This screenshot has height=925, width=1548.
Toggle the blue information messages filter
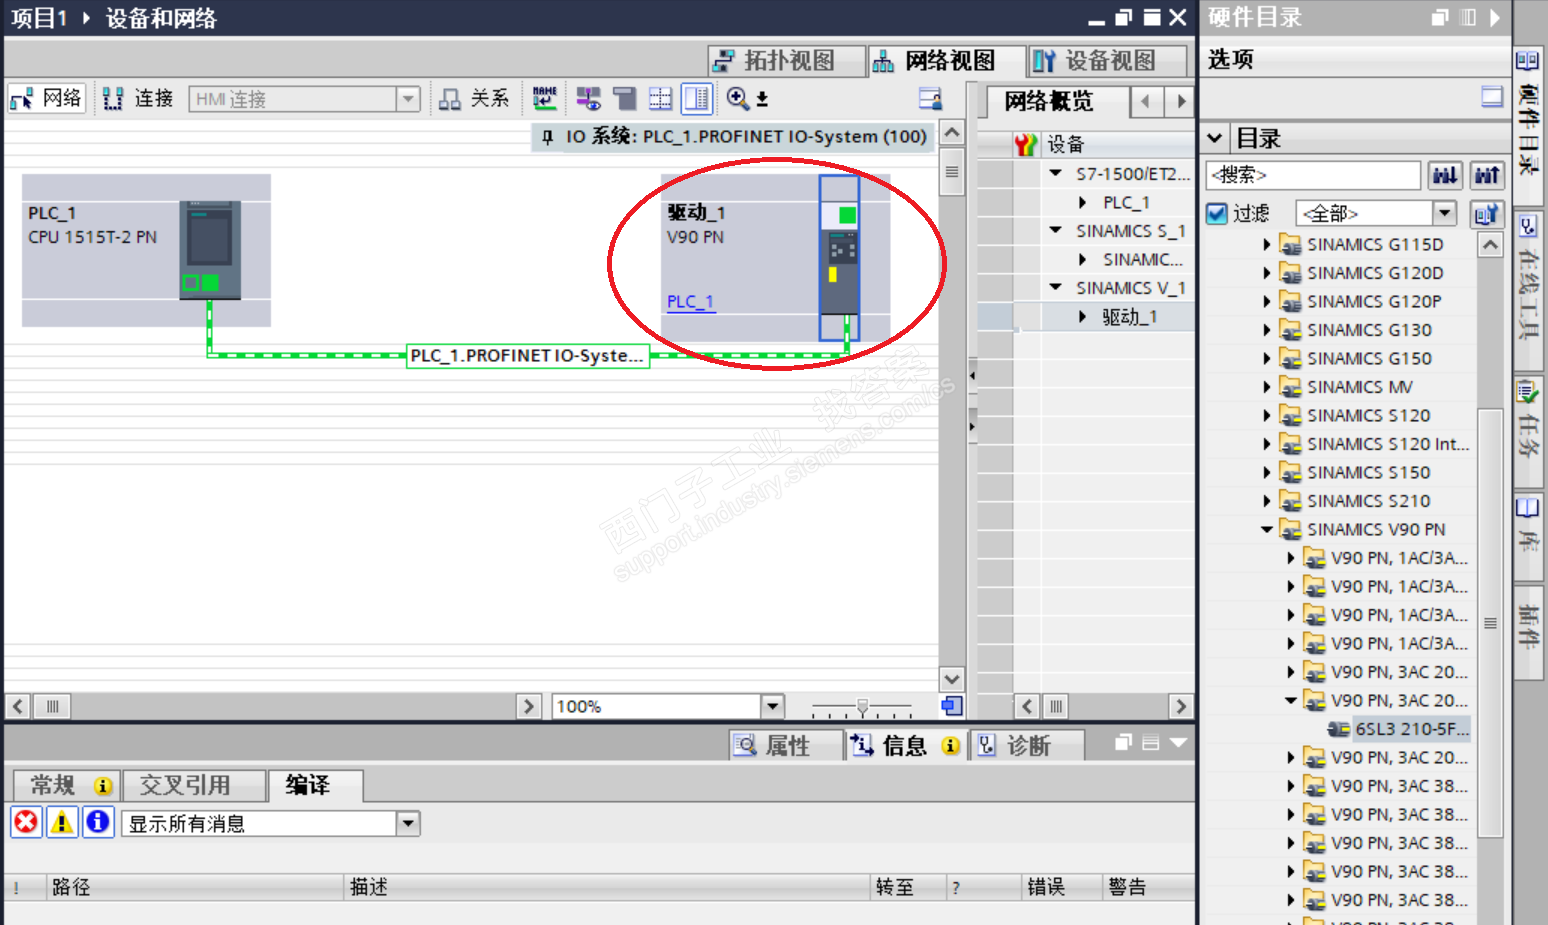coord(98,822)
